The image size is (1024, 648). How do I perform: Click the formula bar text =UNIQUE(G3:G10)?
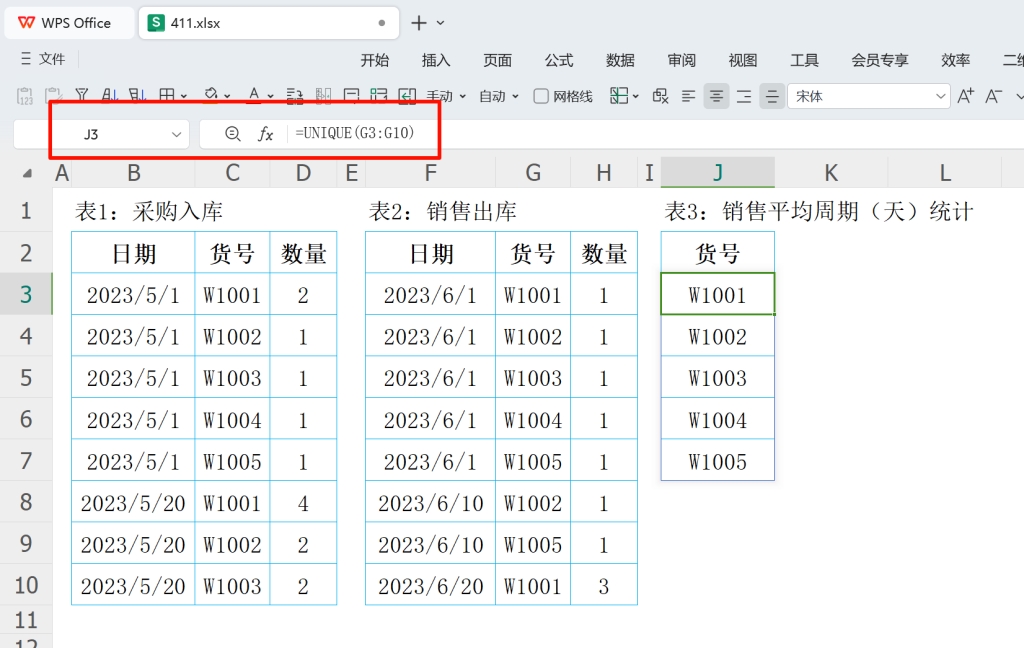(x=355, y=133)
